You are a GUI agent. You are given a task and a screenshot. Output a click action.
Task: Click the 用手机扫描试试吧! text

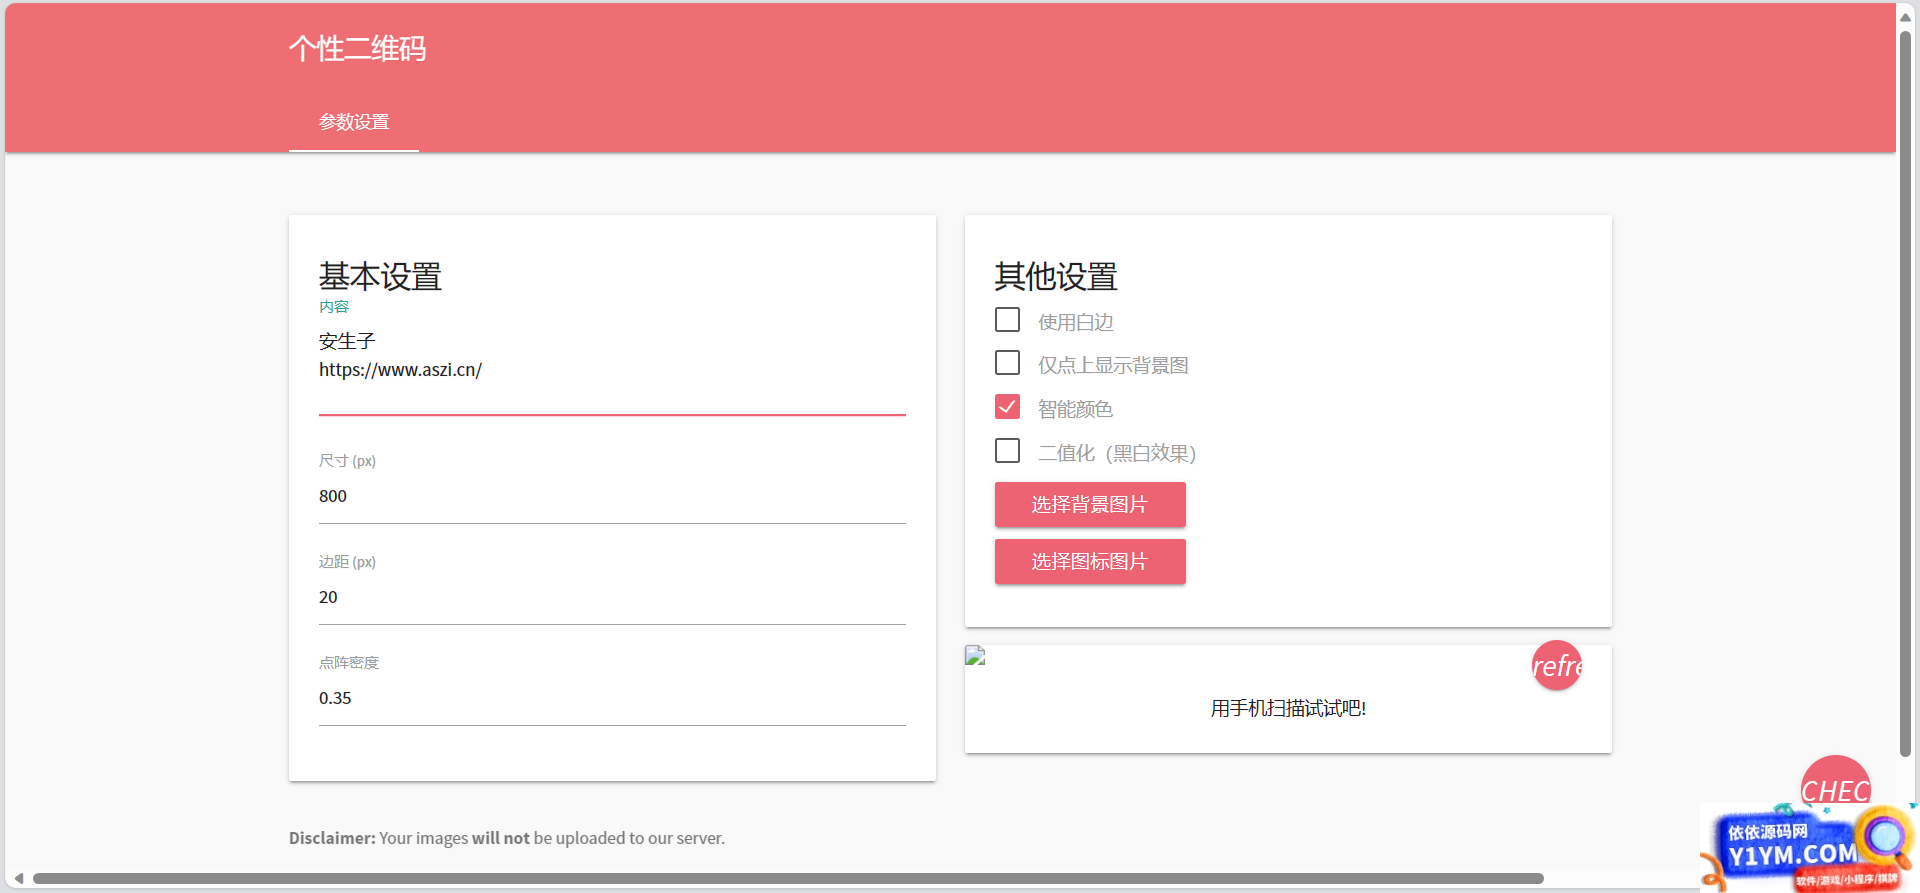tap(1288, 709)
